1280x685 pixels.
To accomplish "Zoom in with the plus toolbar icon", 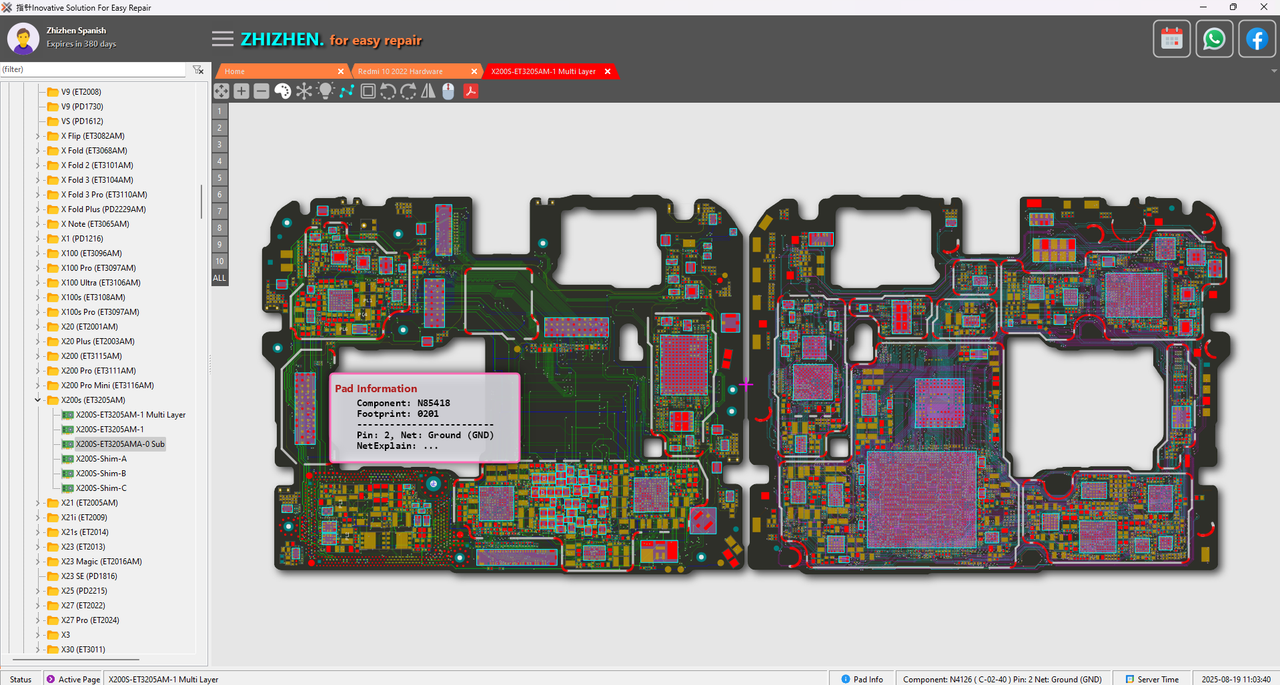I will point(241,91).
